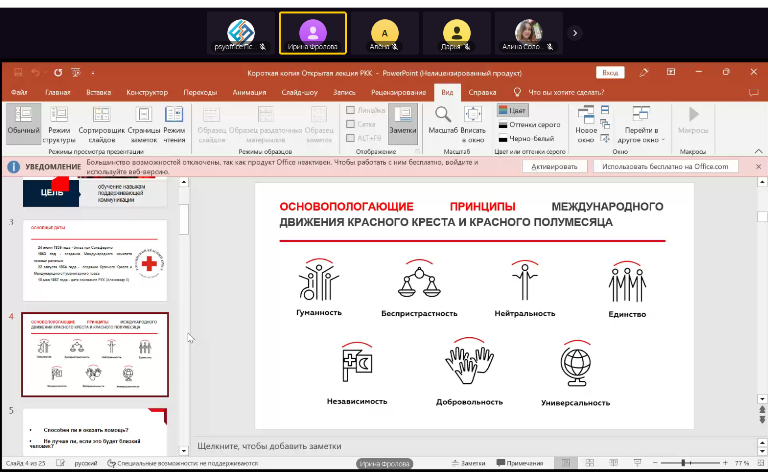Open the Quick Access Toolbar customize arrow
768x472 pixels.
click(x=91, y=73)
